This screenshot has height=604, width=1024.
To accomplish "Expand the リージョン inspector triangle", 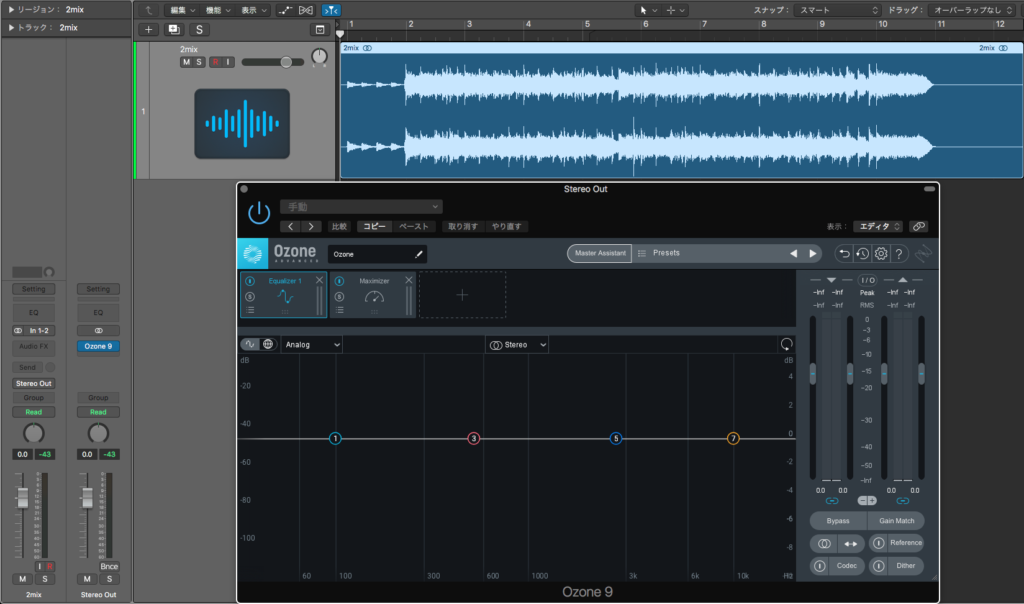I will (11, 10).
